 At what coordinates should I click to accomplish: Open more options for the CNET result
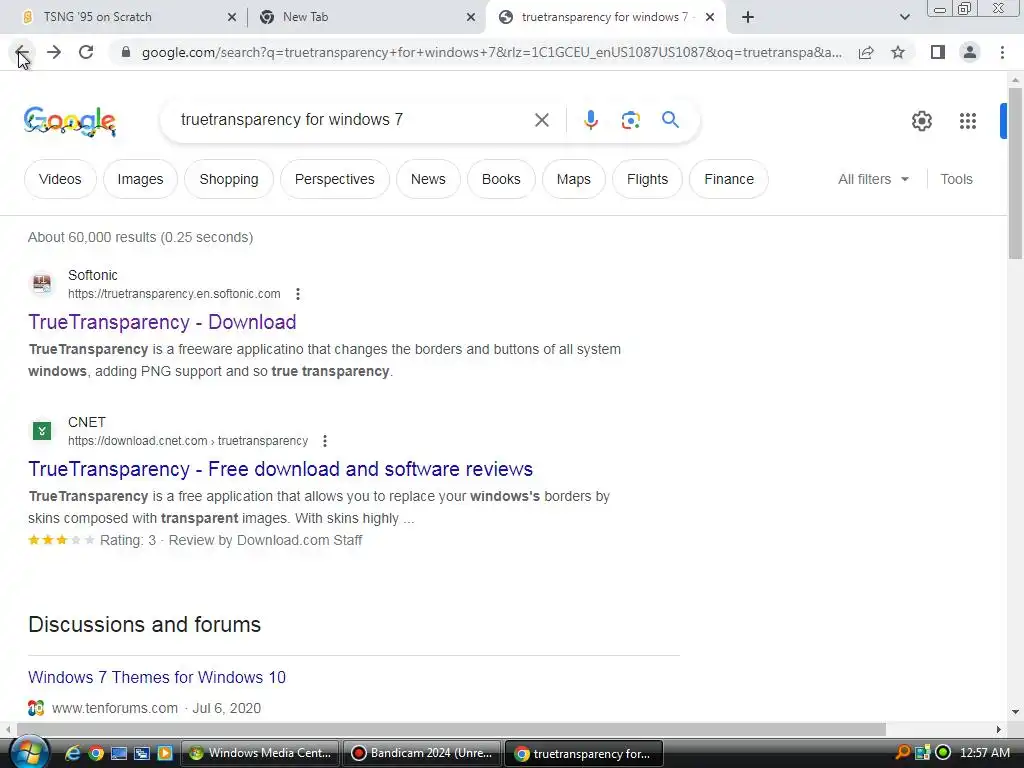pos(325,441)
